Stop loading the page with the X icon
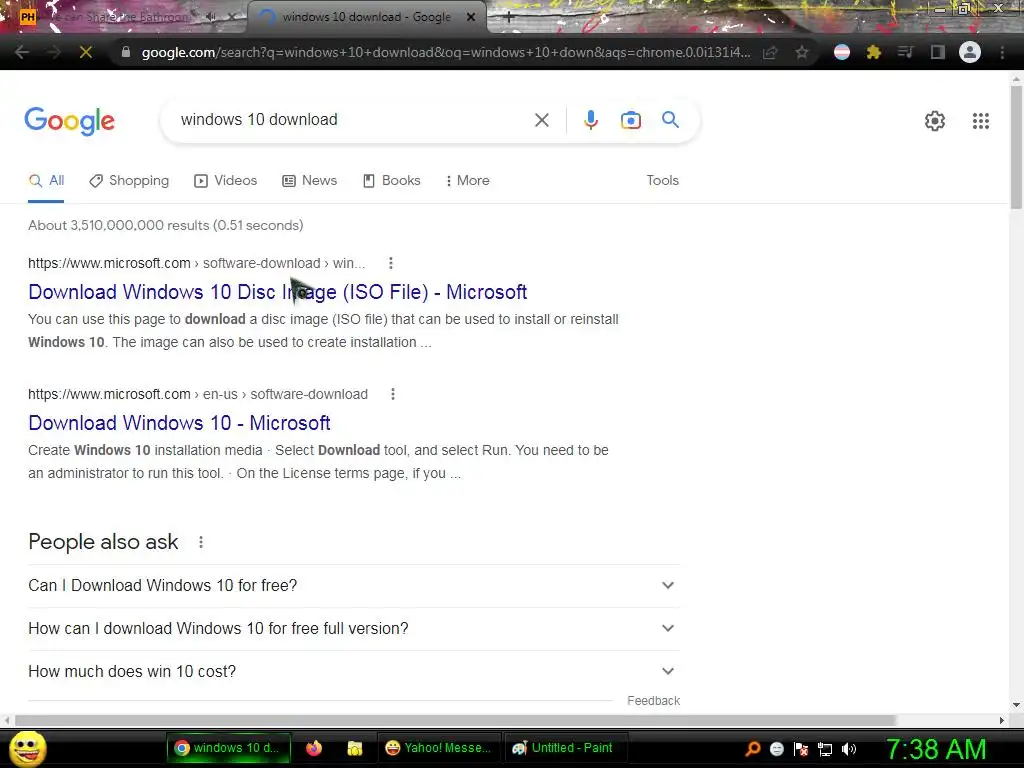Screen dimensions: 1024x768 (x=86, y=52)
